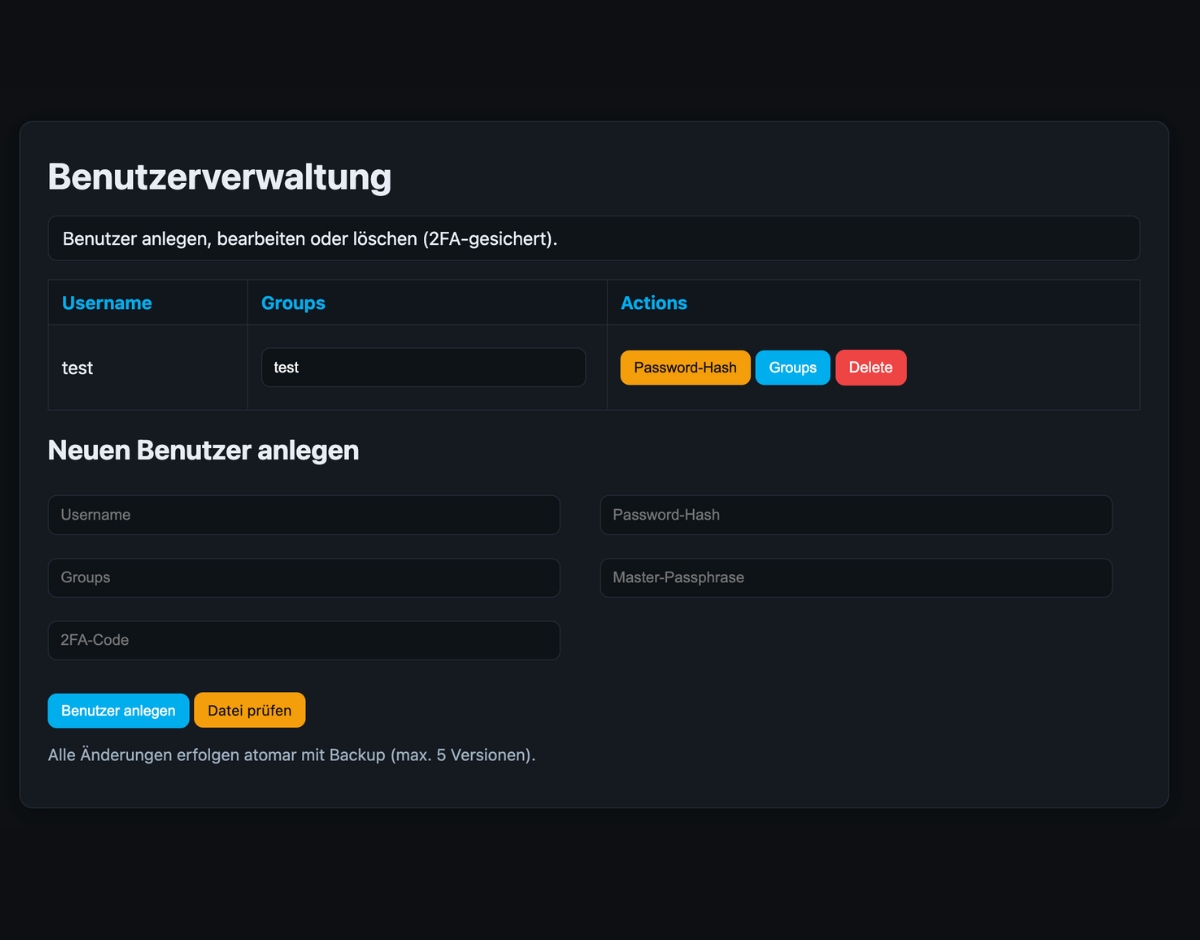
Task: Select the Password-Hash input field
Action: click(855, 515)
